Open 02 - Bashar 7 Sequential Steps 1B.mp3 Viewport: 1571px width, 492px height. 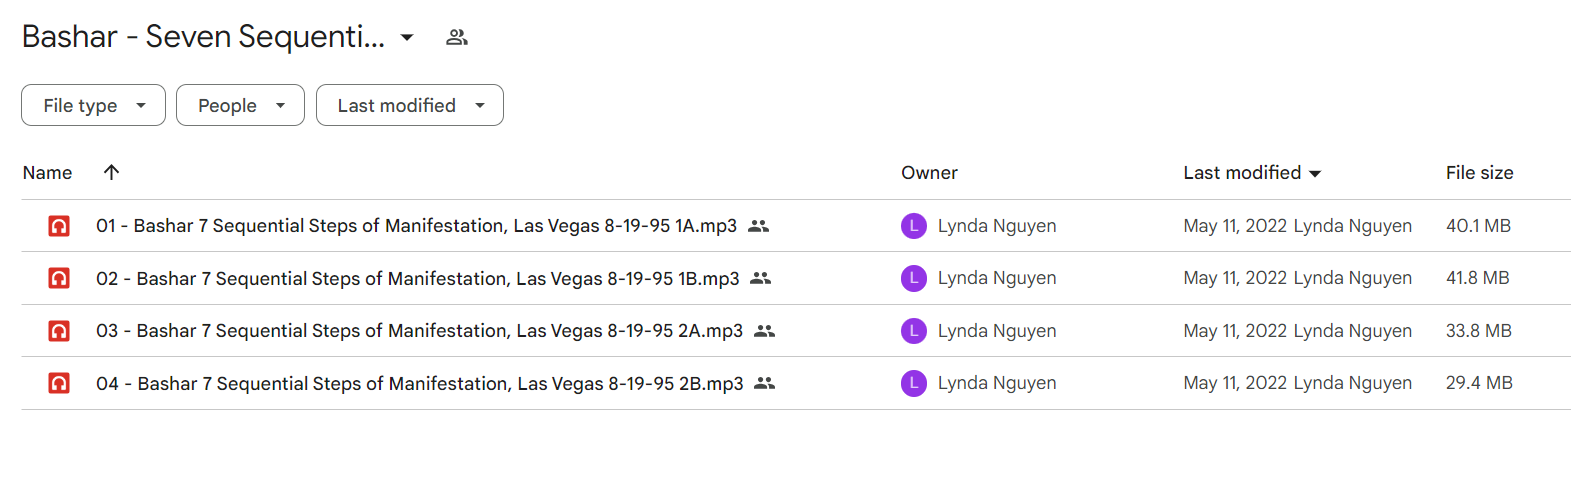click(418, 278)
